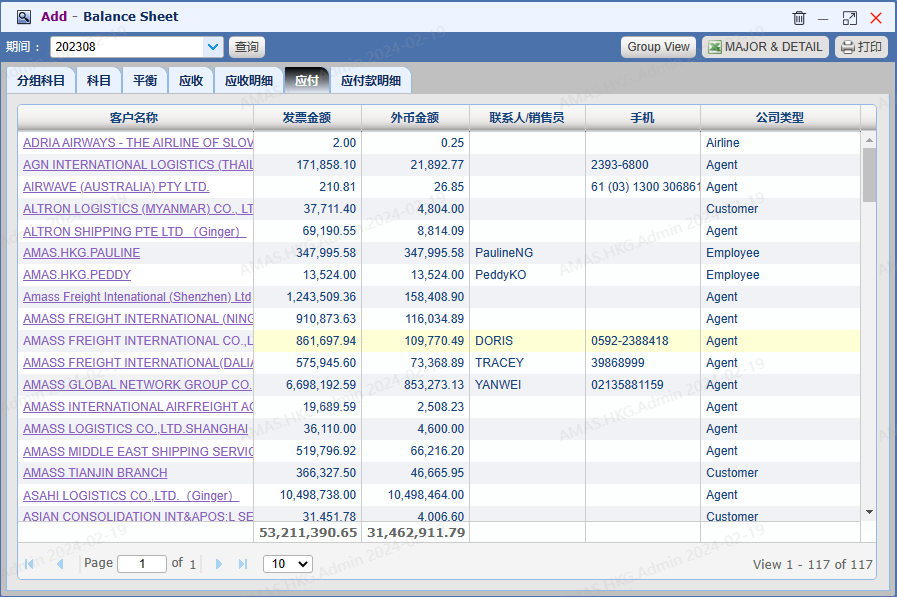Viewport: 897px width, 597px height.
Task: Open Amass Freight Intenational (Shenzhen) link
Action: pyautogui.click(x=137, y=297)
